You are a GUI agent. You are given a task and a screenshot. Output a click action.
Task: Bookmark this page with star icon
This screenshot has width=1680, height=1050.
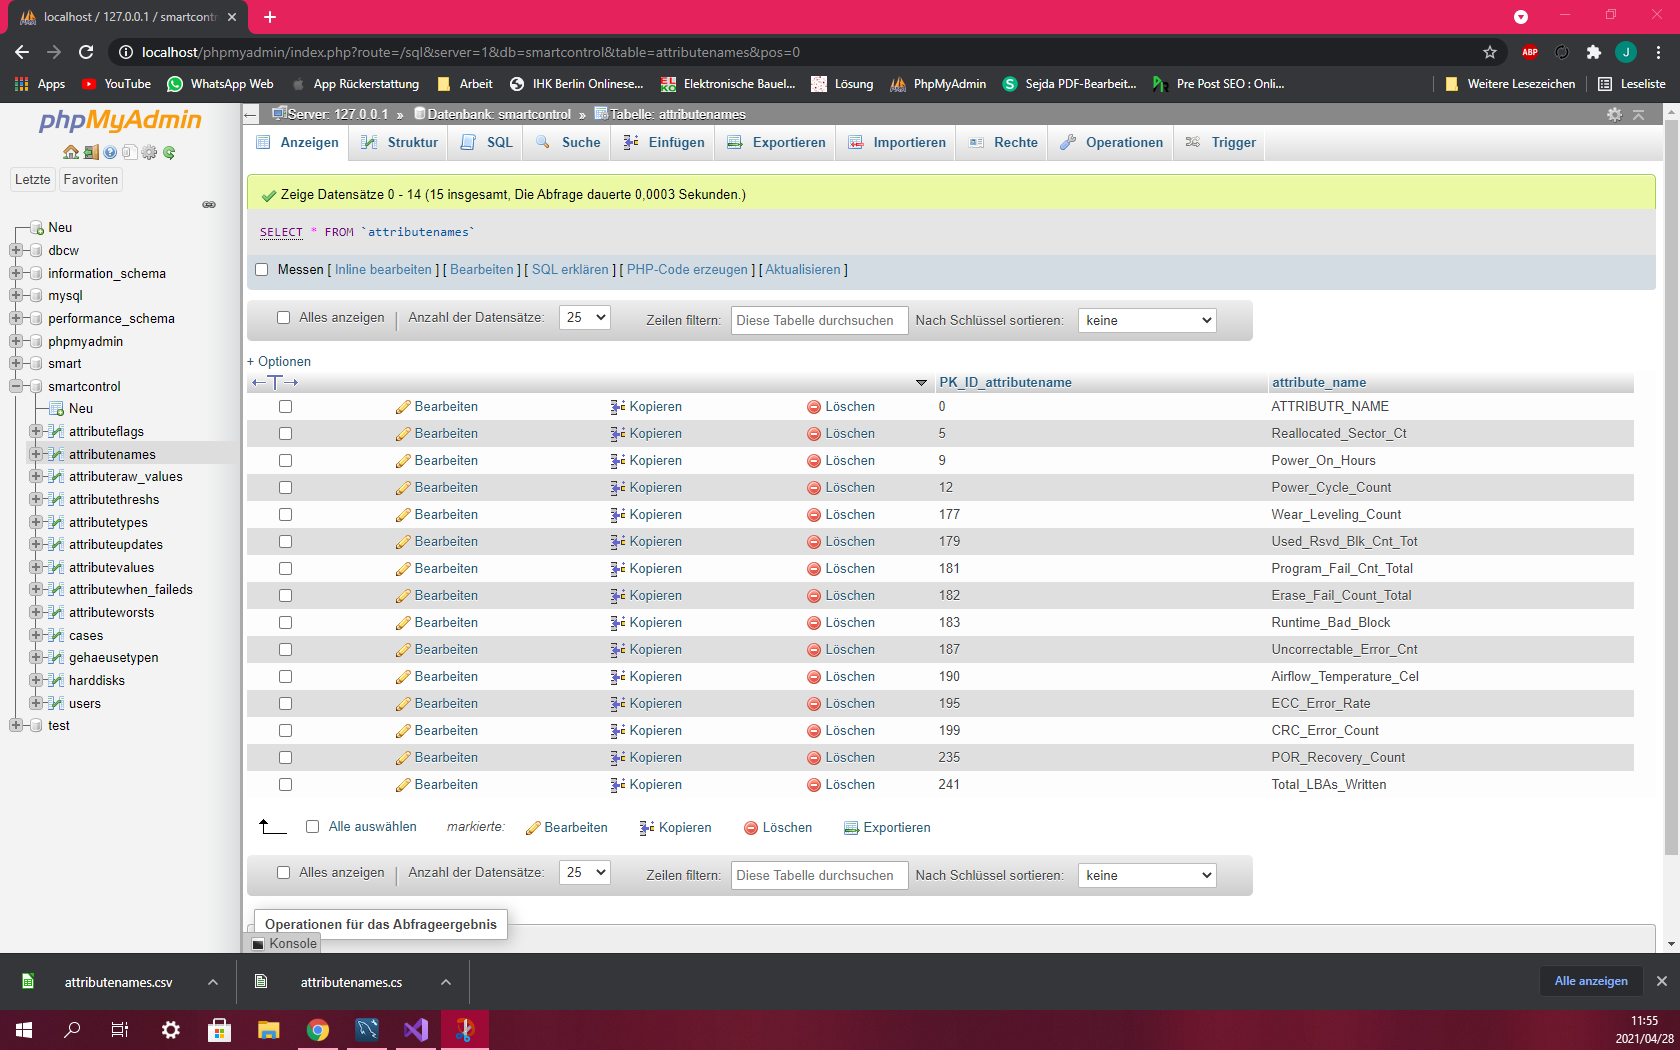click(1490, 52)
